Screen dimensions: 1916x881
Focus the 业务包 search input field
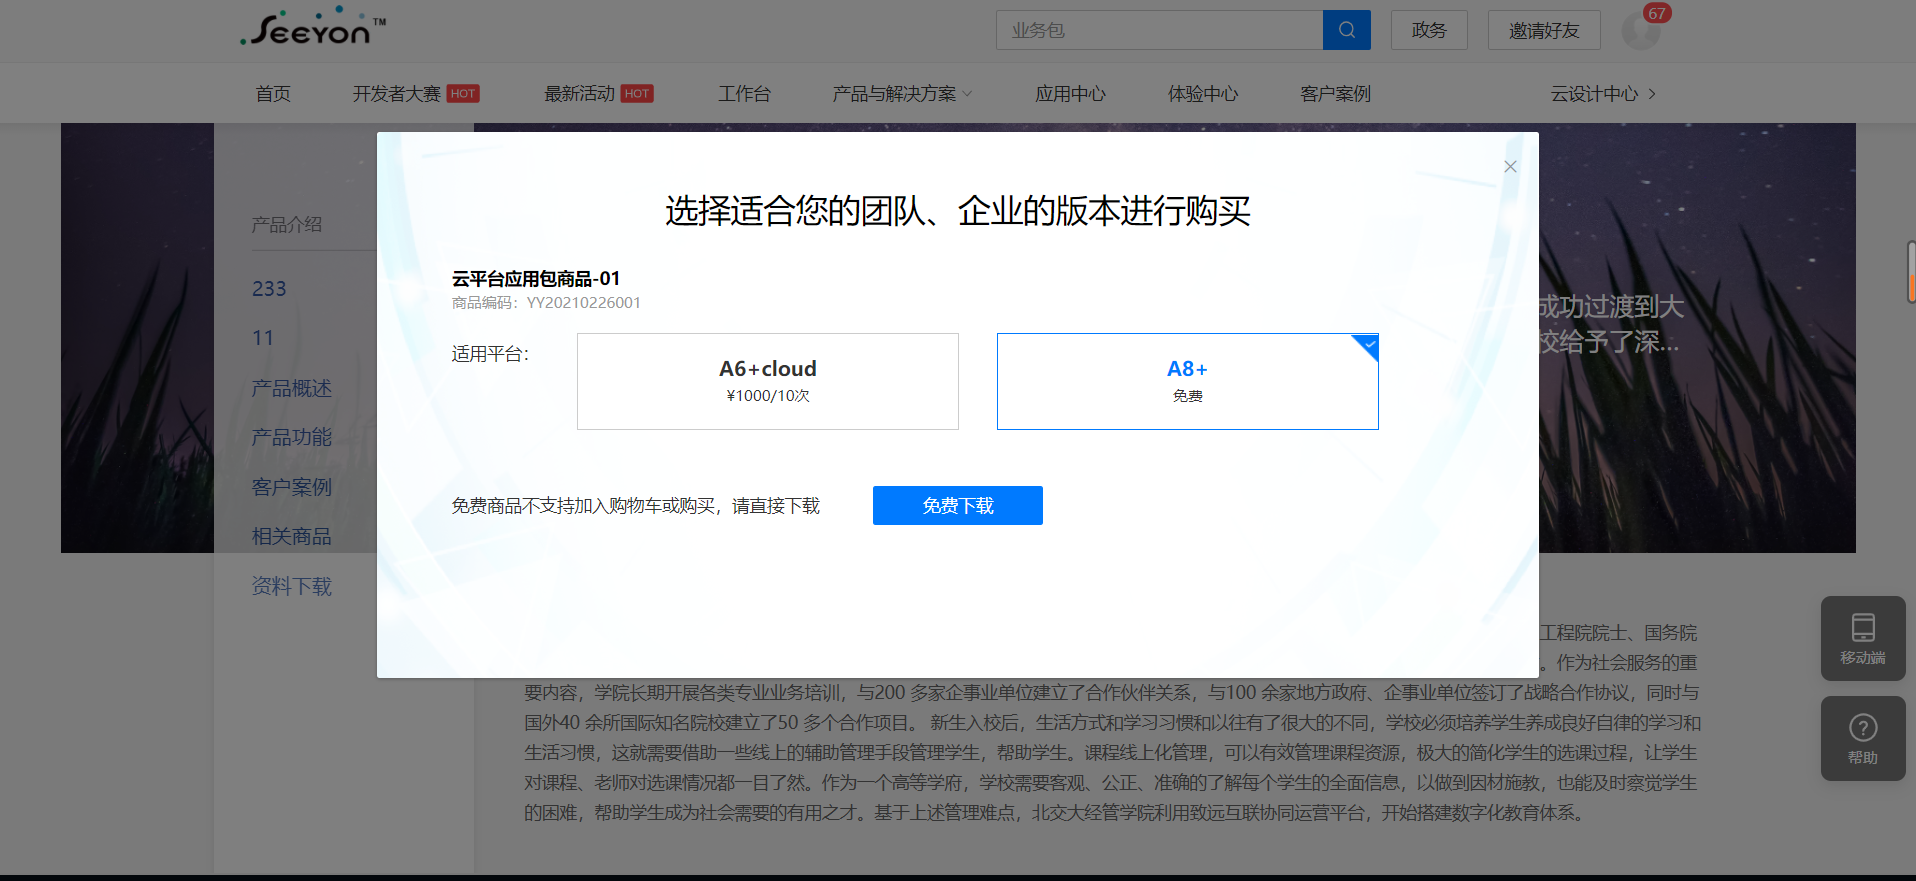1159,30
